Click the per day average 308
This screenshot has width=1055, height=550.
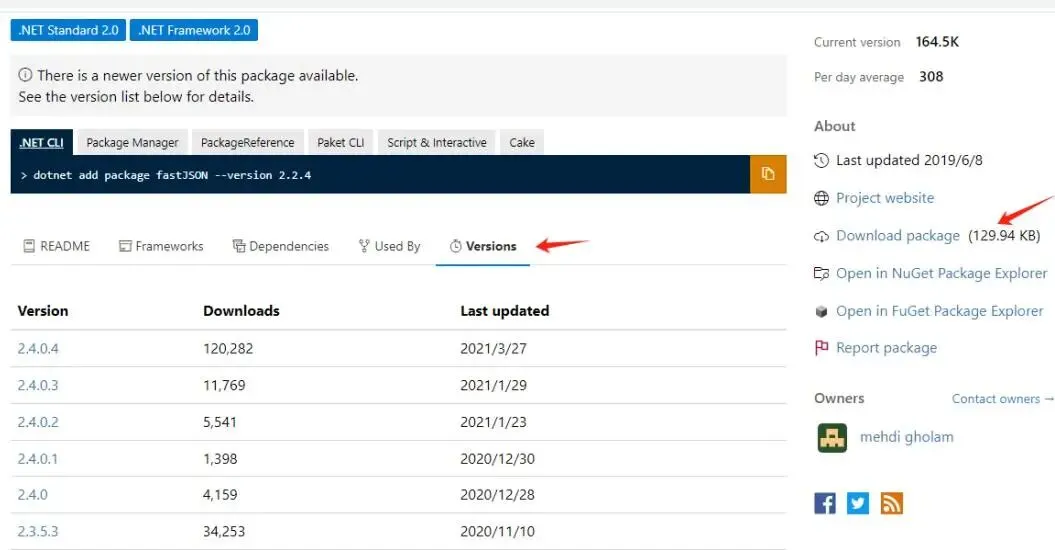coord(931,77)
